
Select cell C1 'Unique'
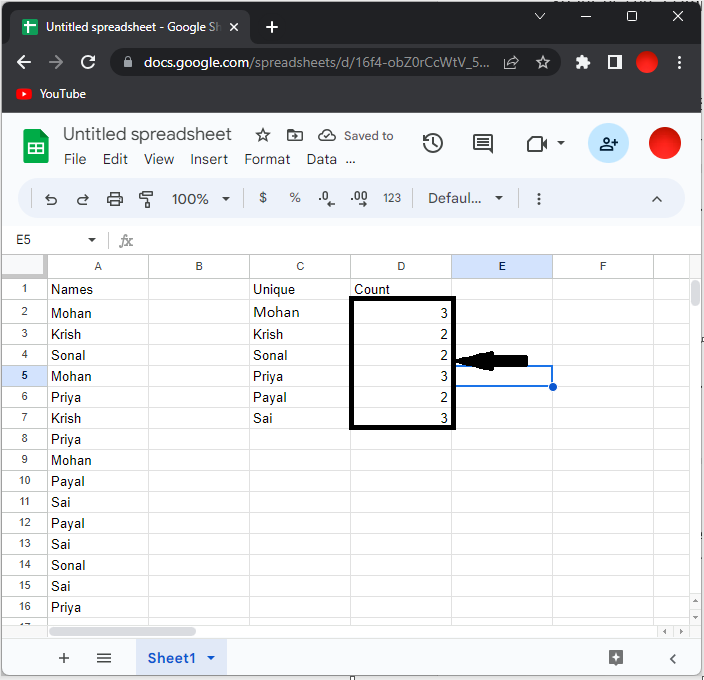point(299,289)
